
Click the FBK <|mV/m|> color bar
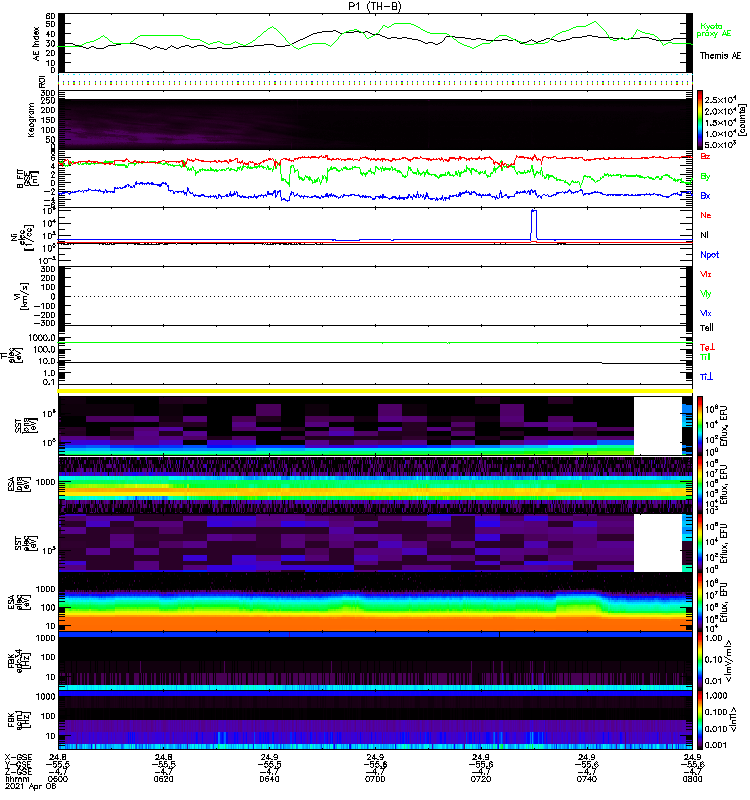701,661
